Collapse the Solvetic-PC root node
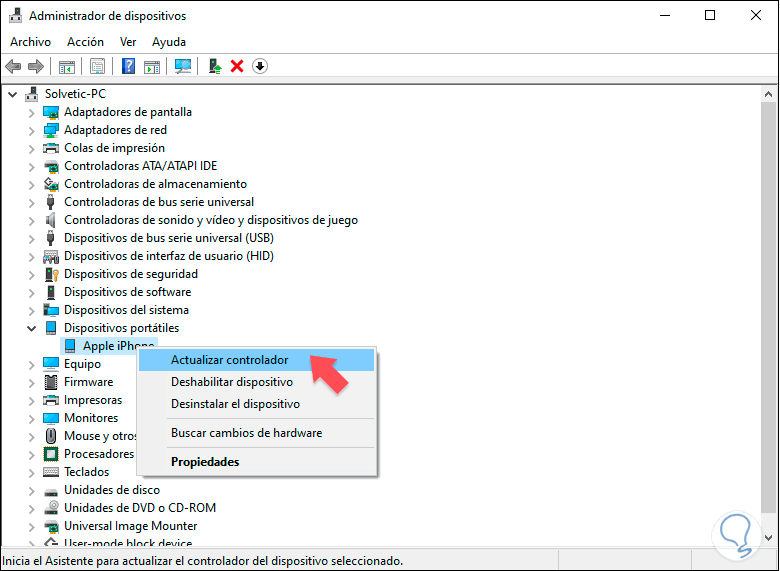This screenshot has height=571, width=780. [x=13, y=94]
